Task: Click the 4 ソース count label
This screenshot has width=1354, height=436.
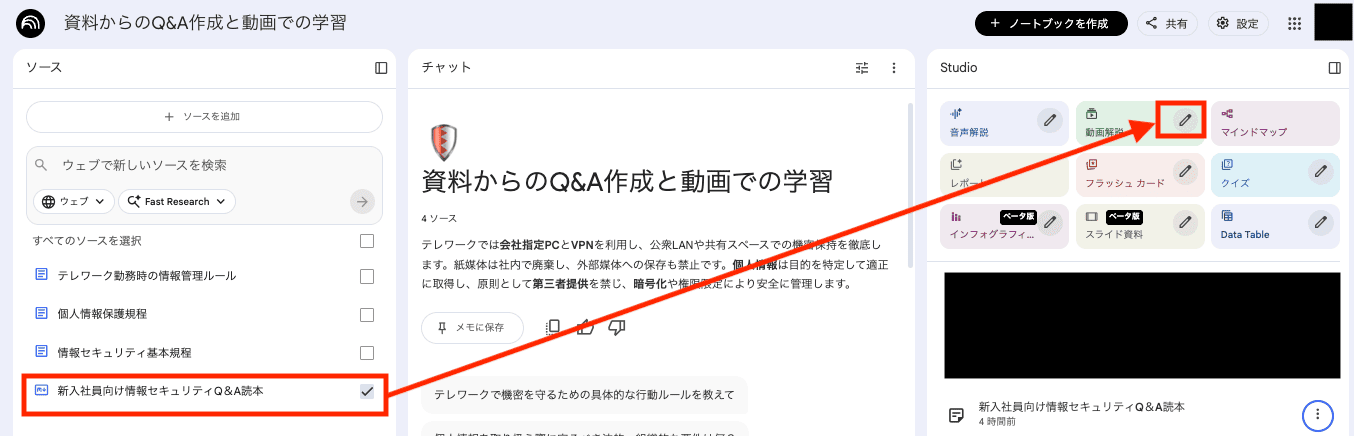Action: [x=438, y=218]
